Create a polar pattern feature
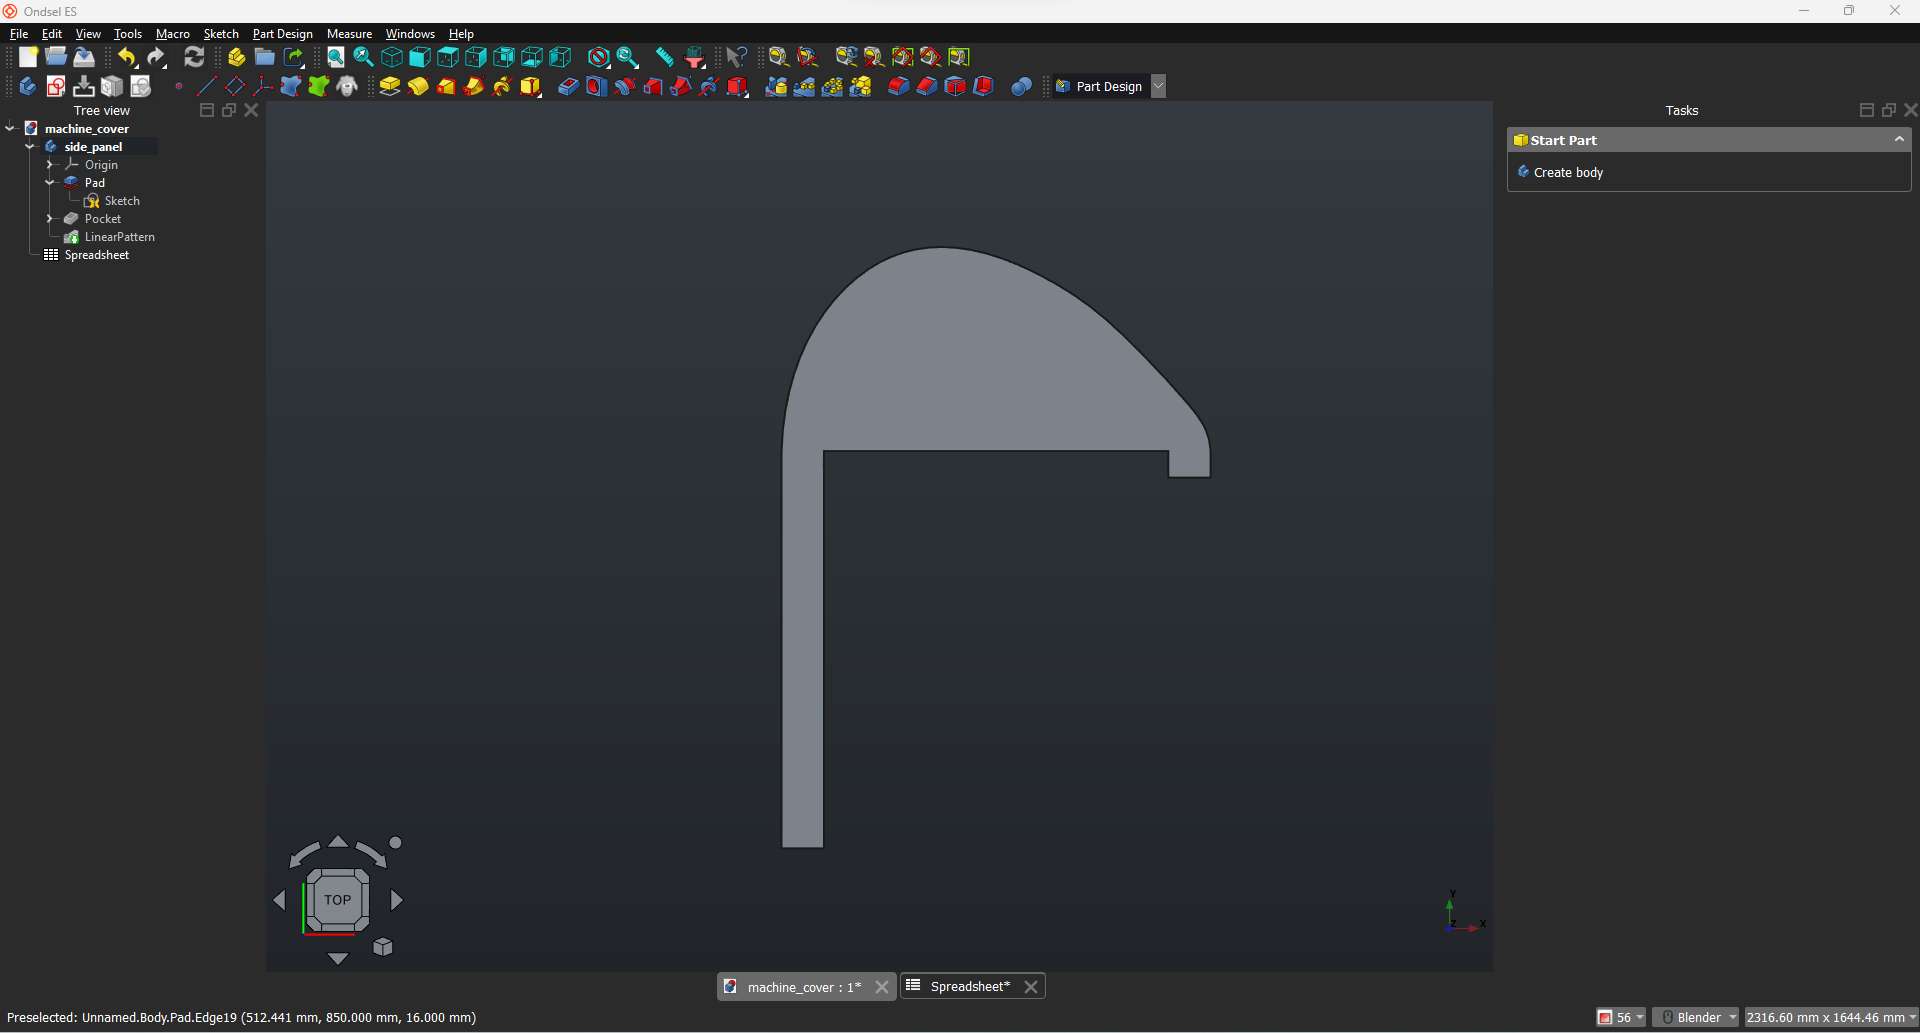Screen dimensions: 1920x1033 (x=832, y=87)
